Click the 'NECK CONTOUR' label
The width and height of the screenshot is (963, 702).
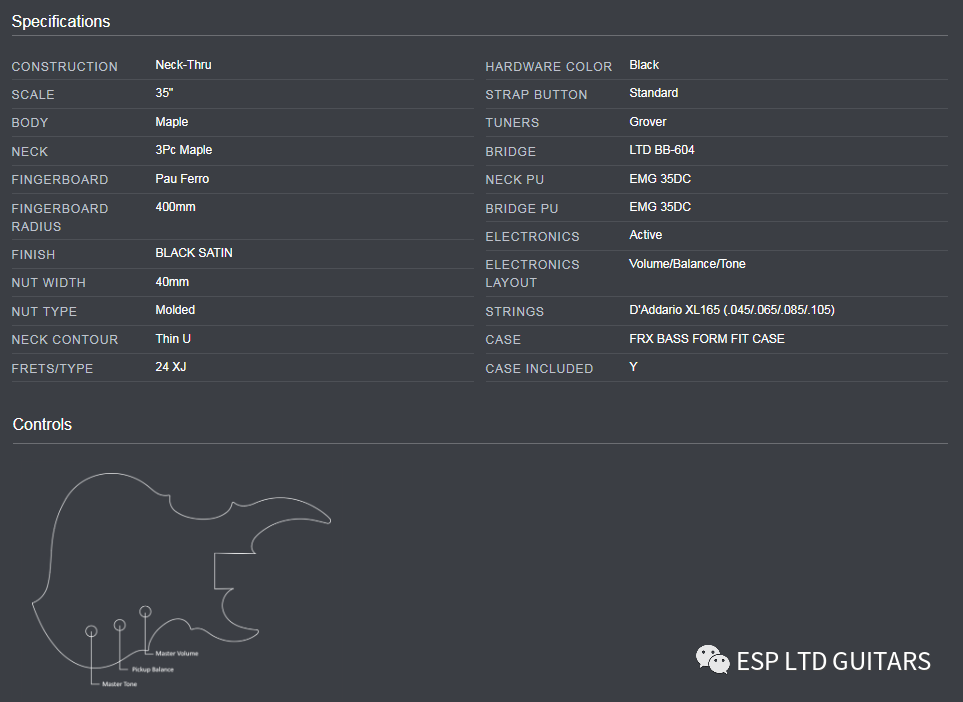click(x=64, y=340)
